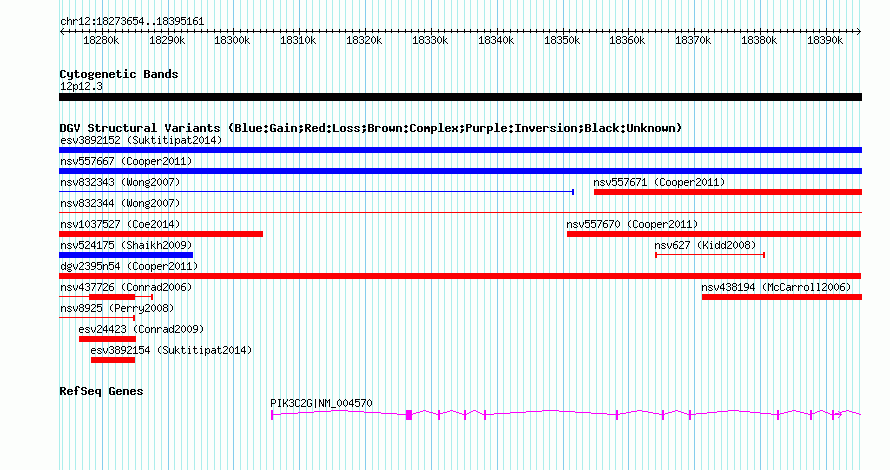
Task: Select nsv8925 (Perry2008) variant label
Action: click(117, 308)
